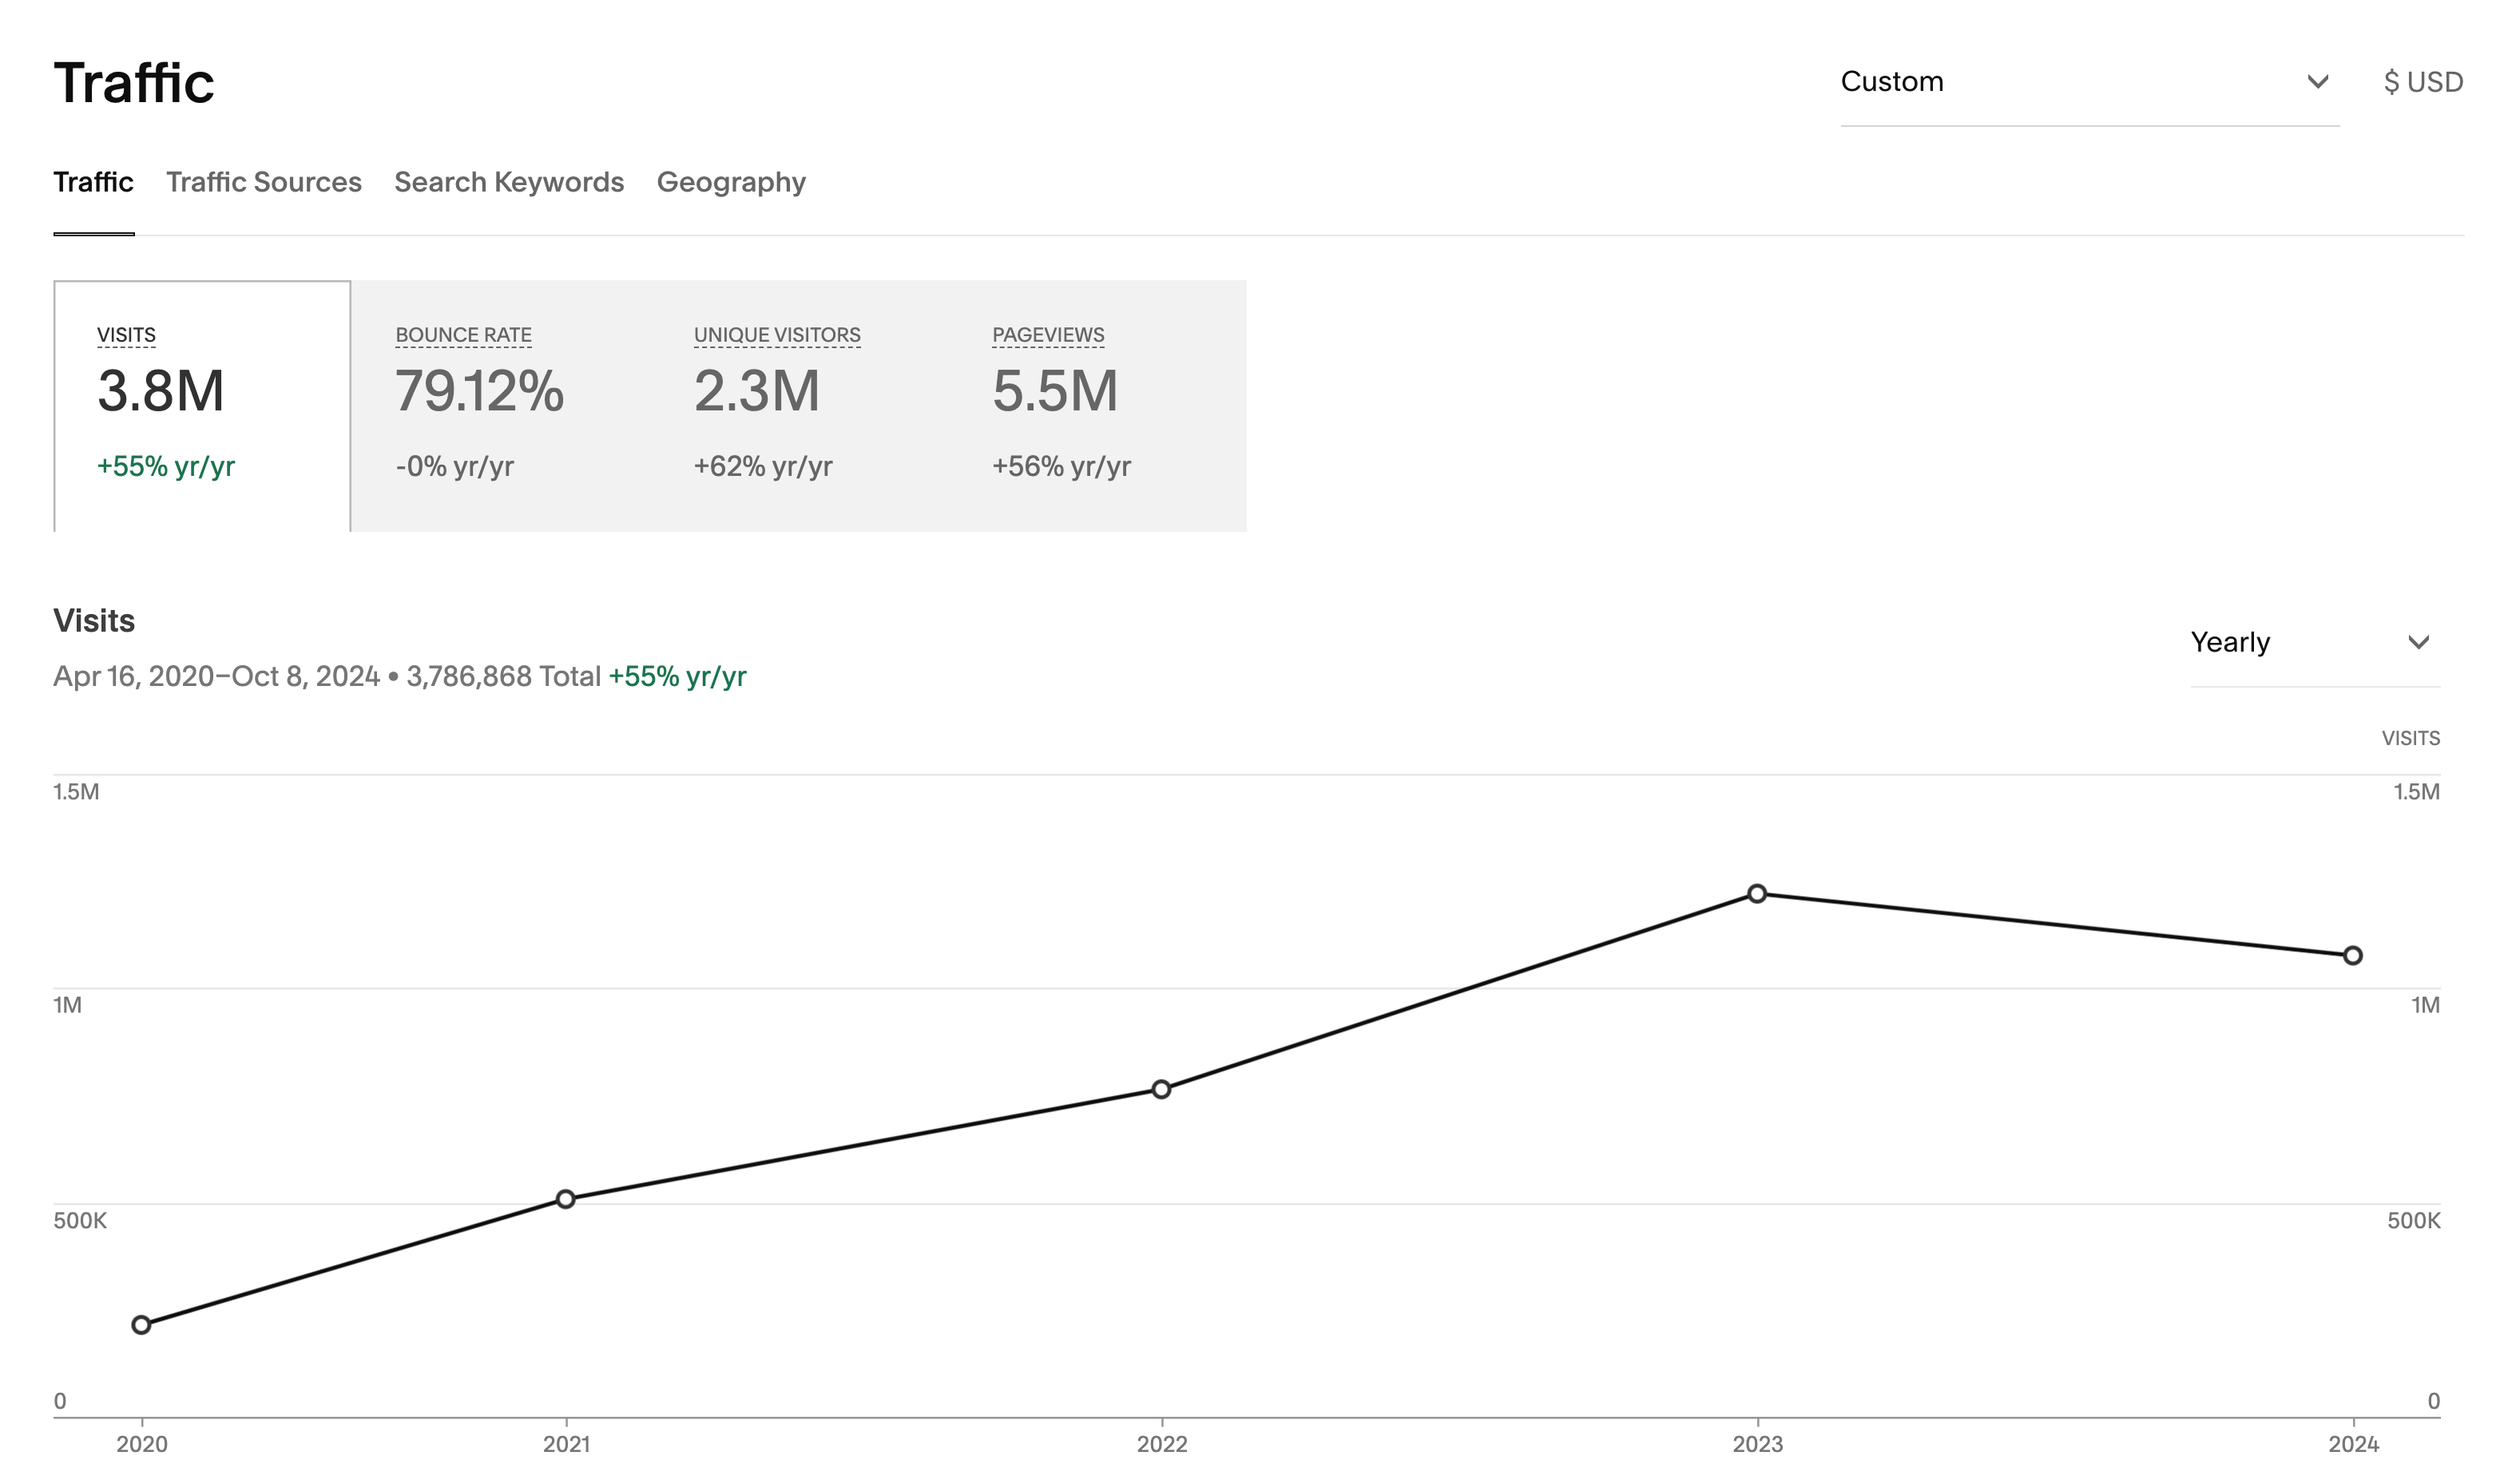Change the $ USD currency setting
Image resolution: width=2500 pixels, height=1463 pixels.
(x=2422, y=82)
